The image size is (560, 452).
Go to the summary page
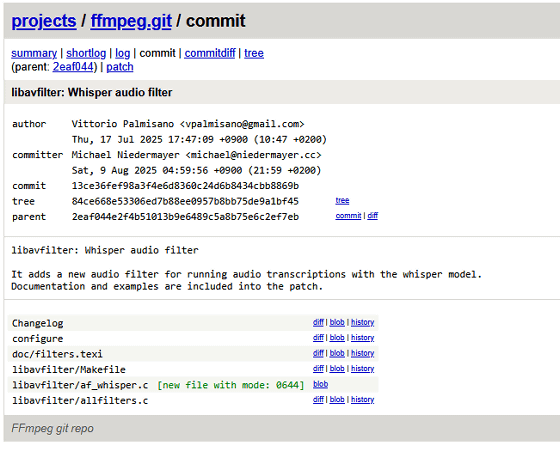pyautogui.click(x=34, y=53)
